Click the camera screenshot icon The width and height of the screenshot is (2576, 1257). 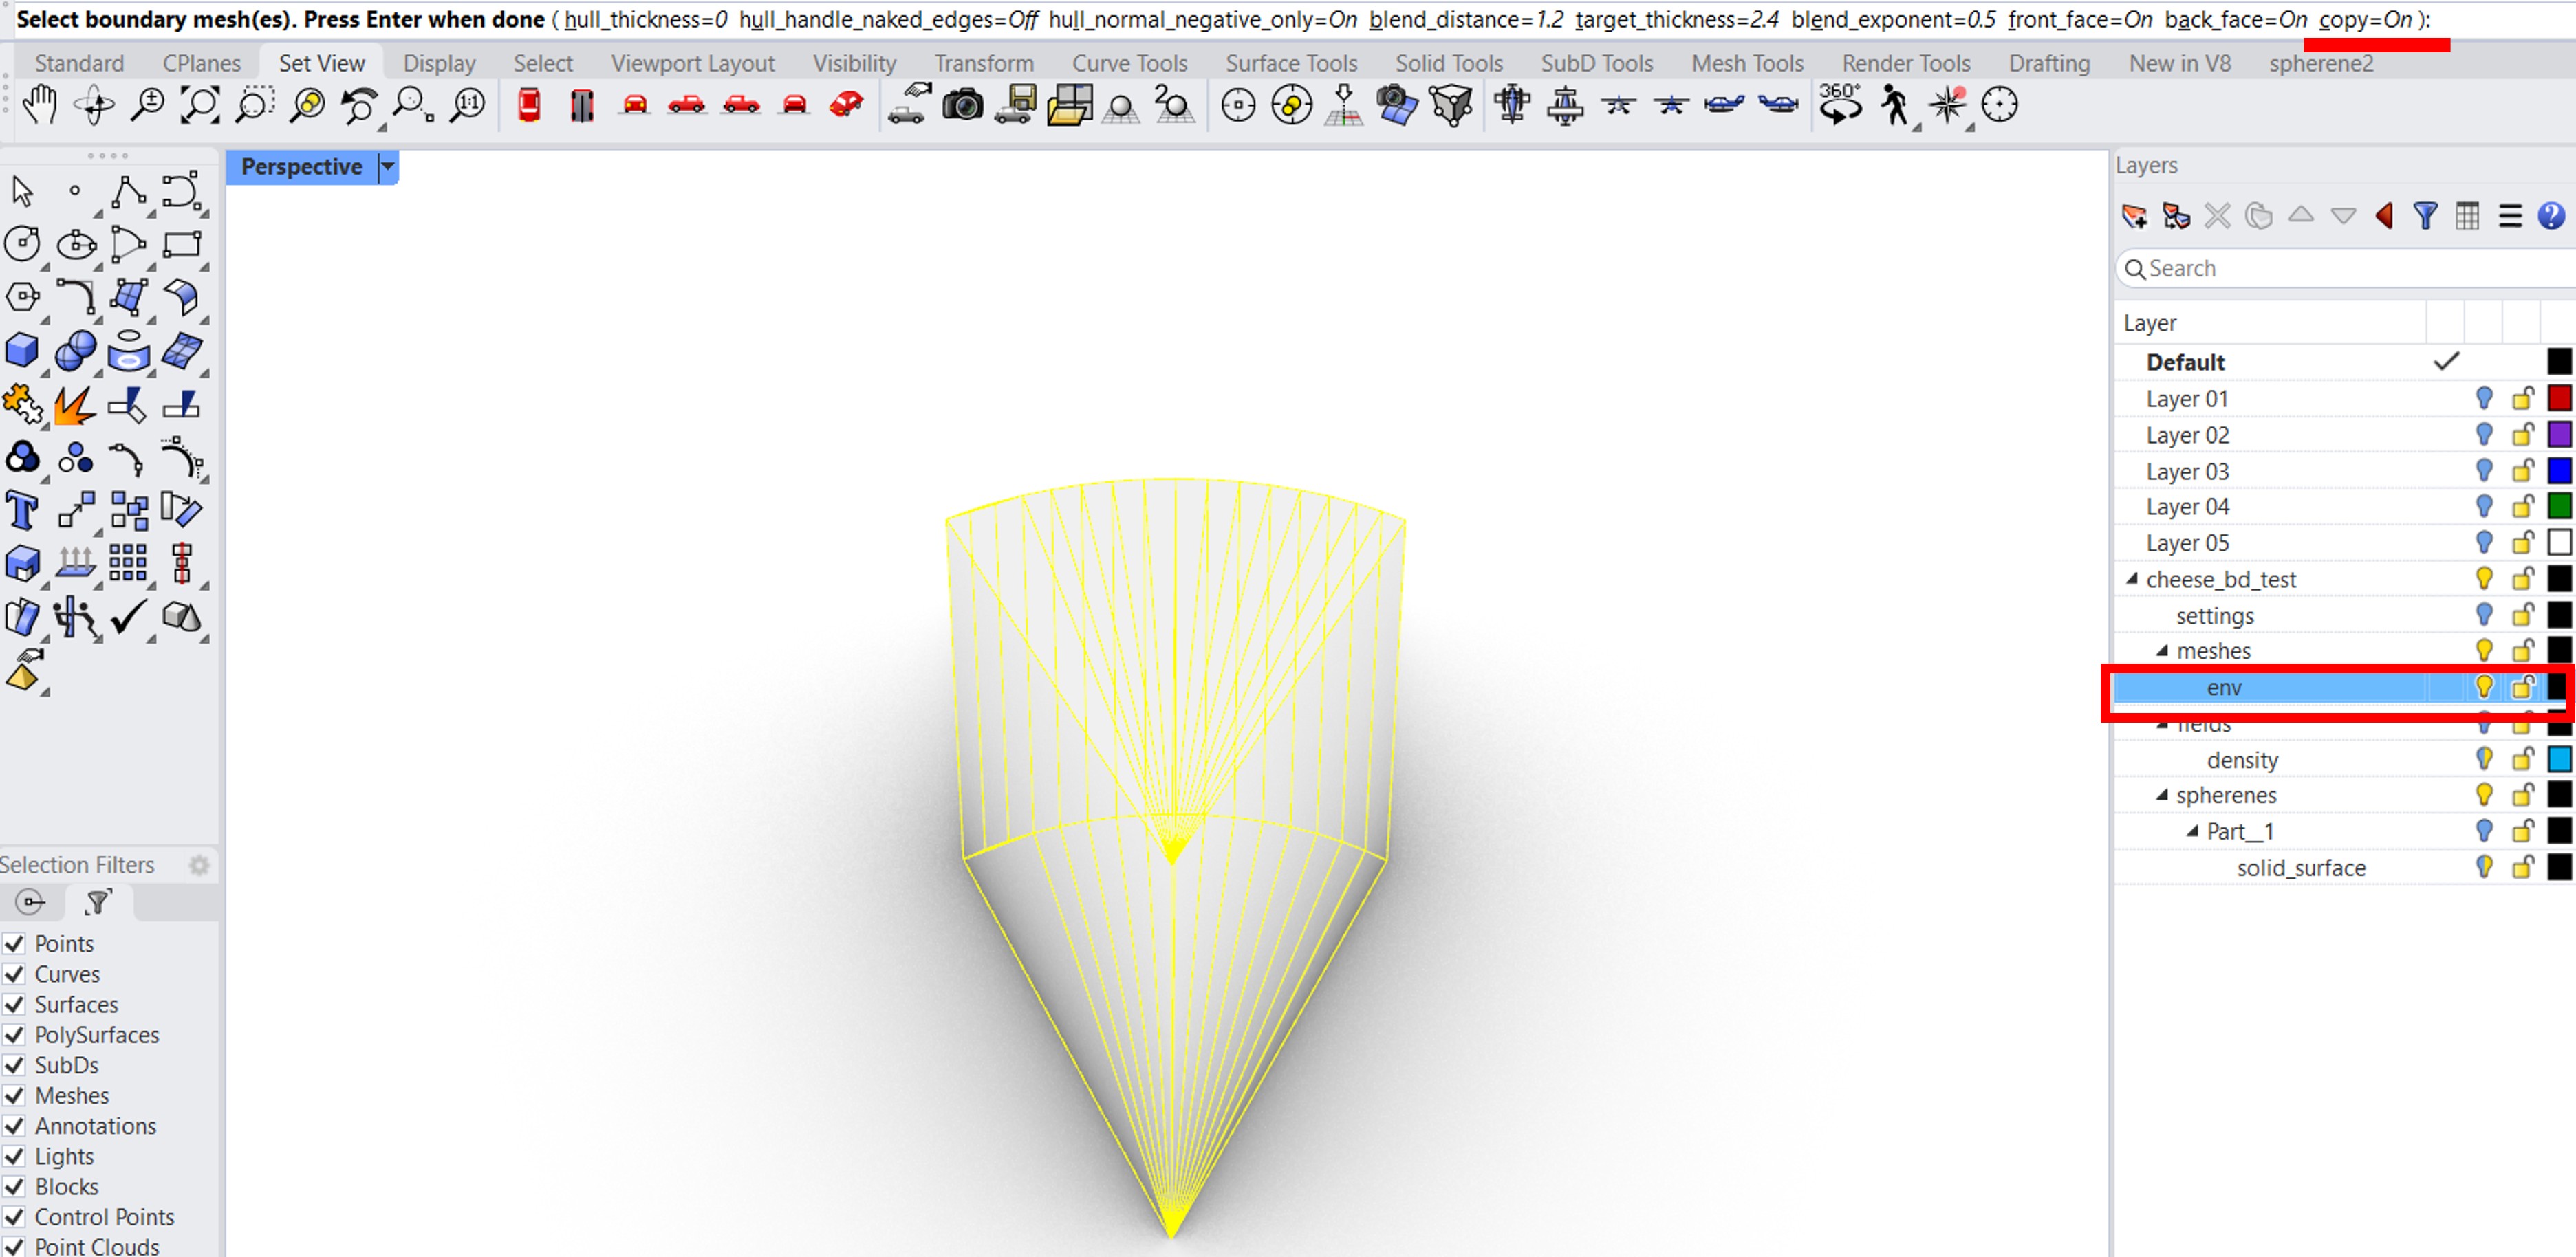pos(962,105)
